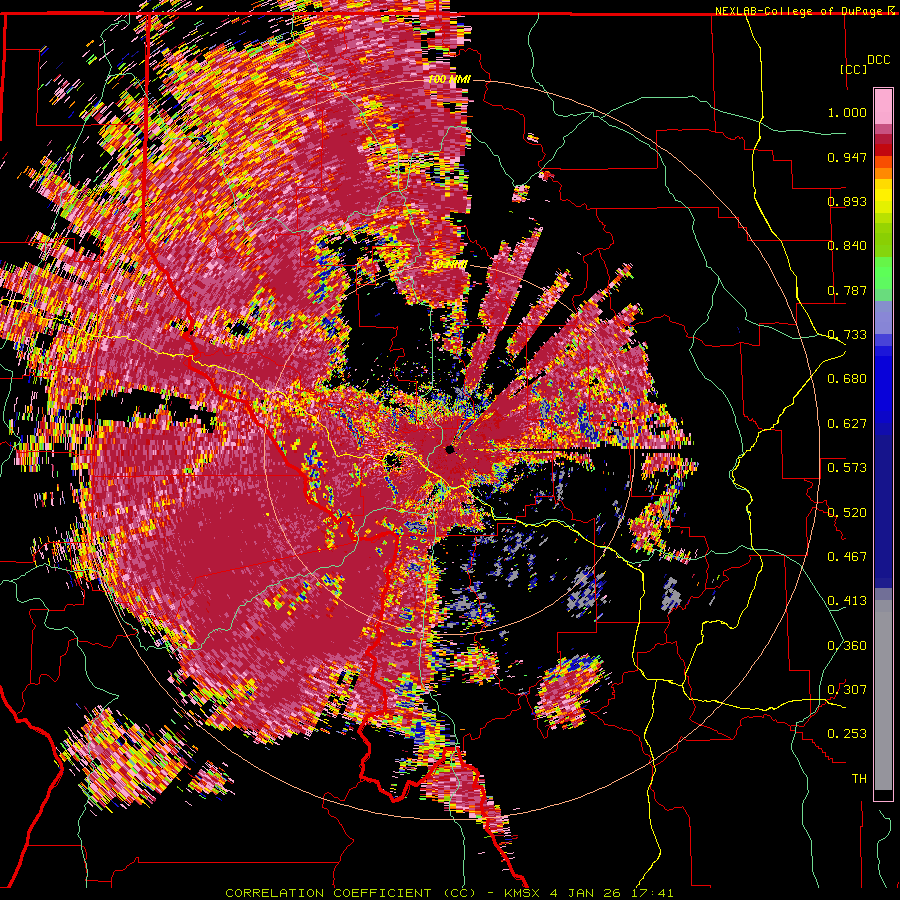Click the DCC product label
This screenshot has height=900, width=900.
click(878, 60)
